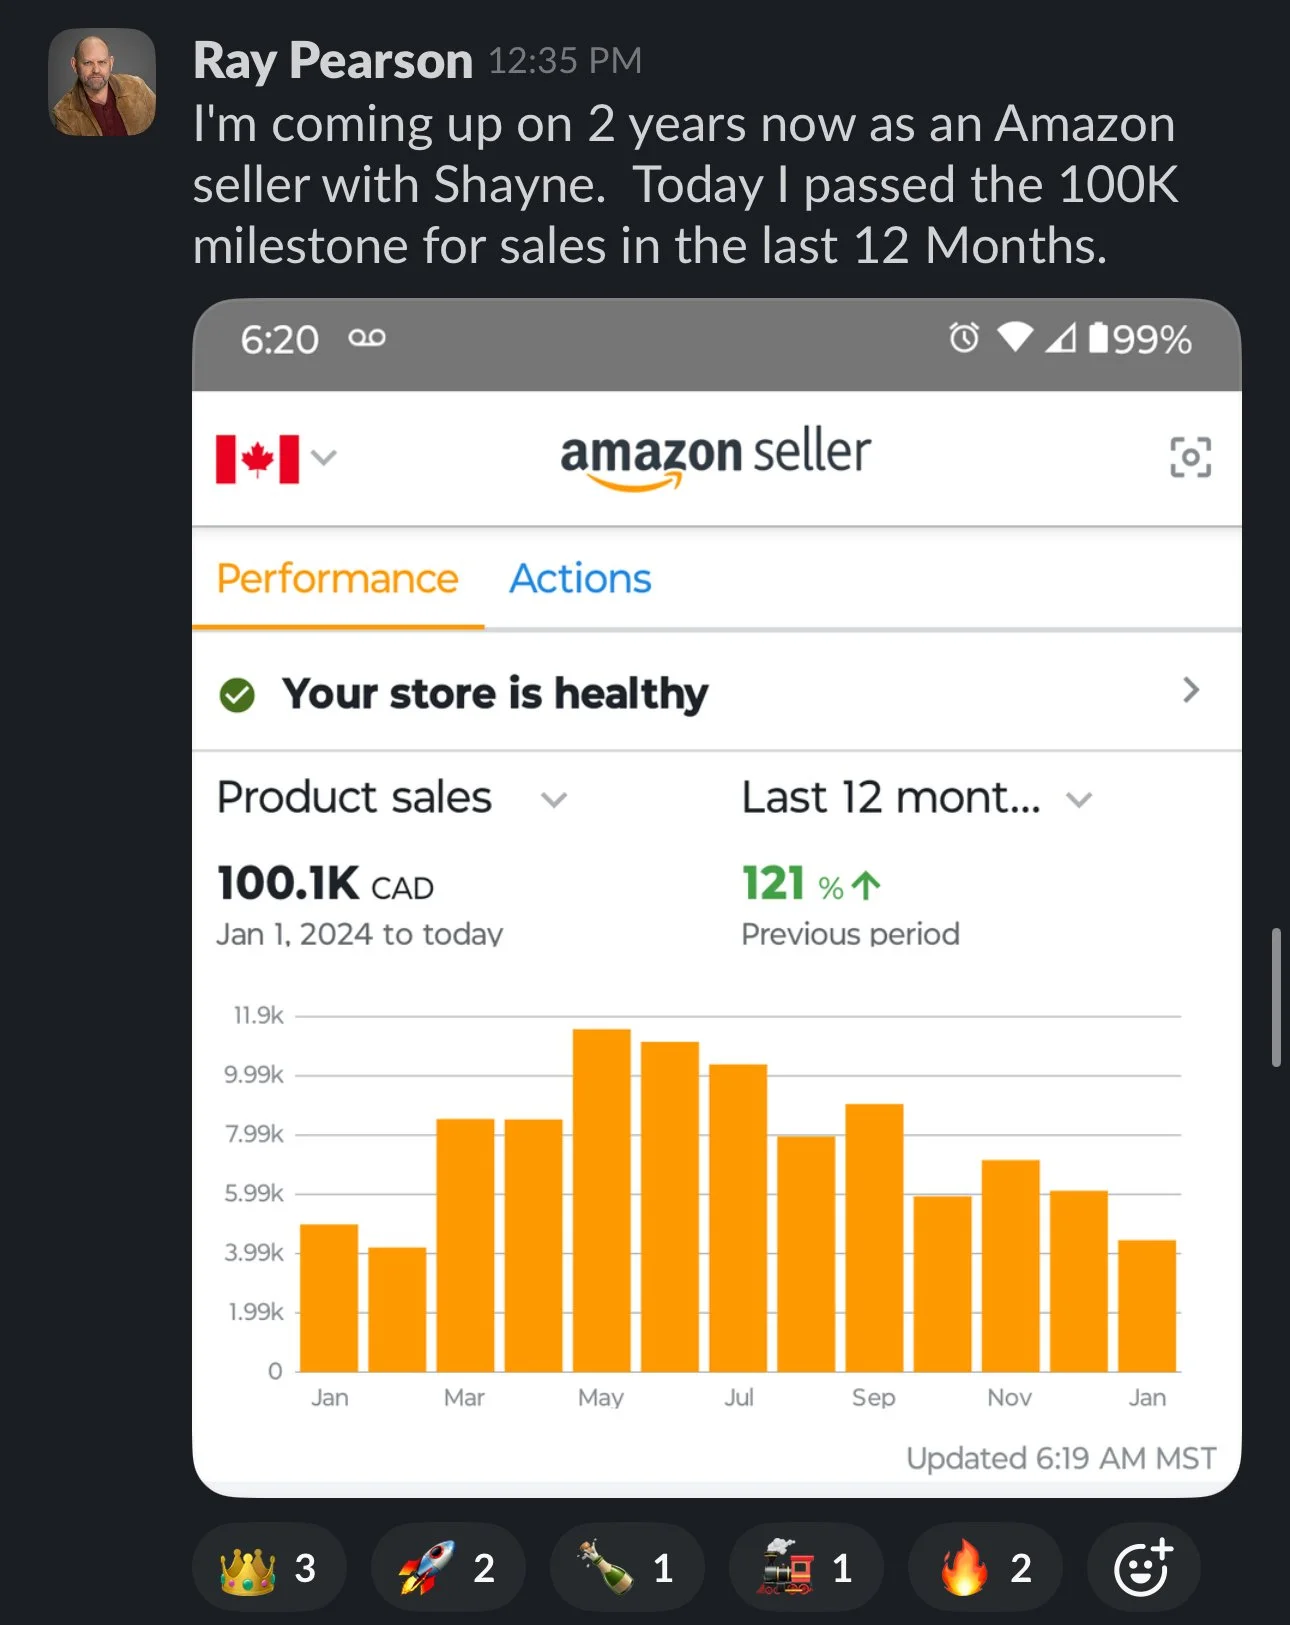Click the voicemail status icon
Viewport: 1290px width, 1625px height.
(367, 338)
